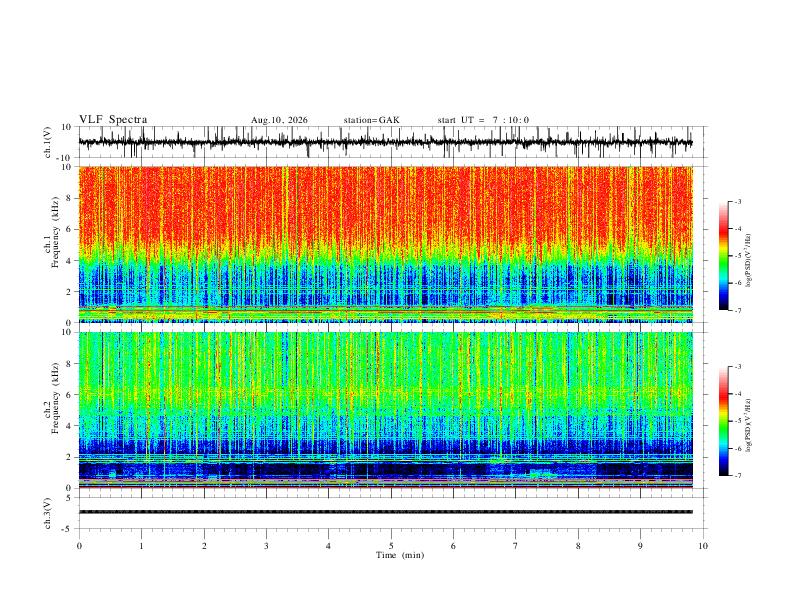Click time axis tick label "2"
792x612 pixels.
pos(204,546)
